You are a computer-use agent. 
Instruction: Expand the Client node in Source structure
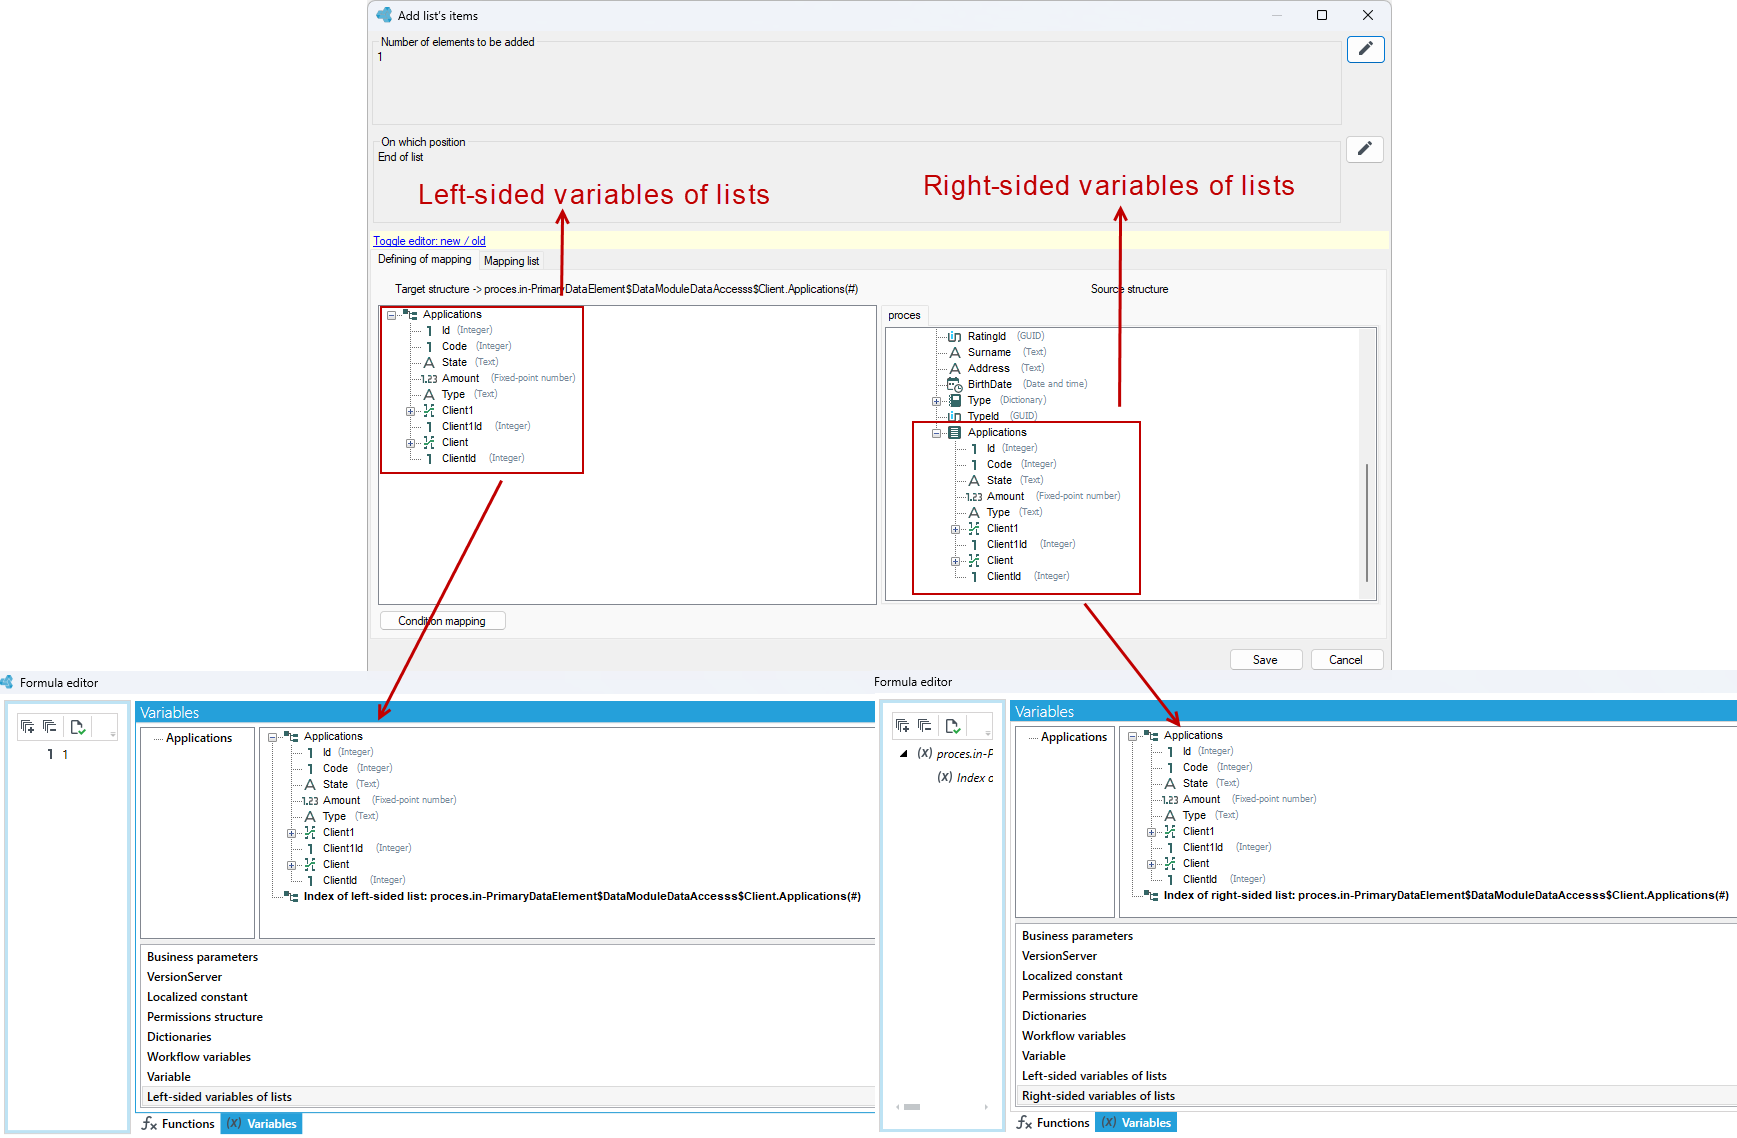pos(955,561)
